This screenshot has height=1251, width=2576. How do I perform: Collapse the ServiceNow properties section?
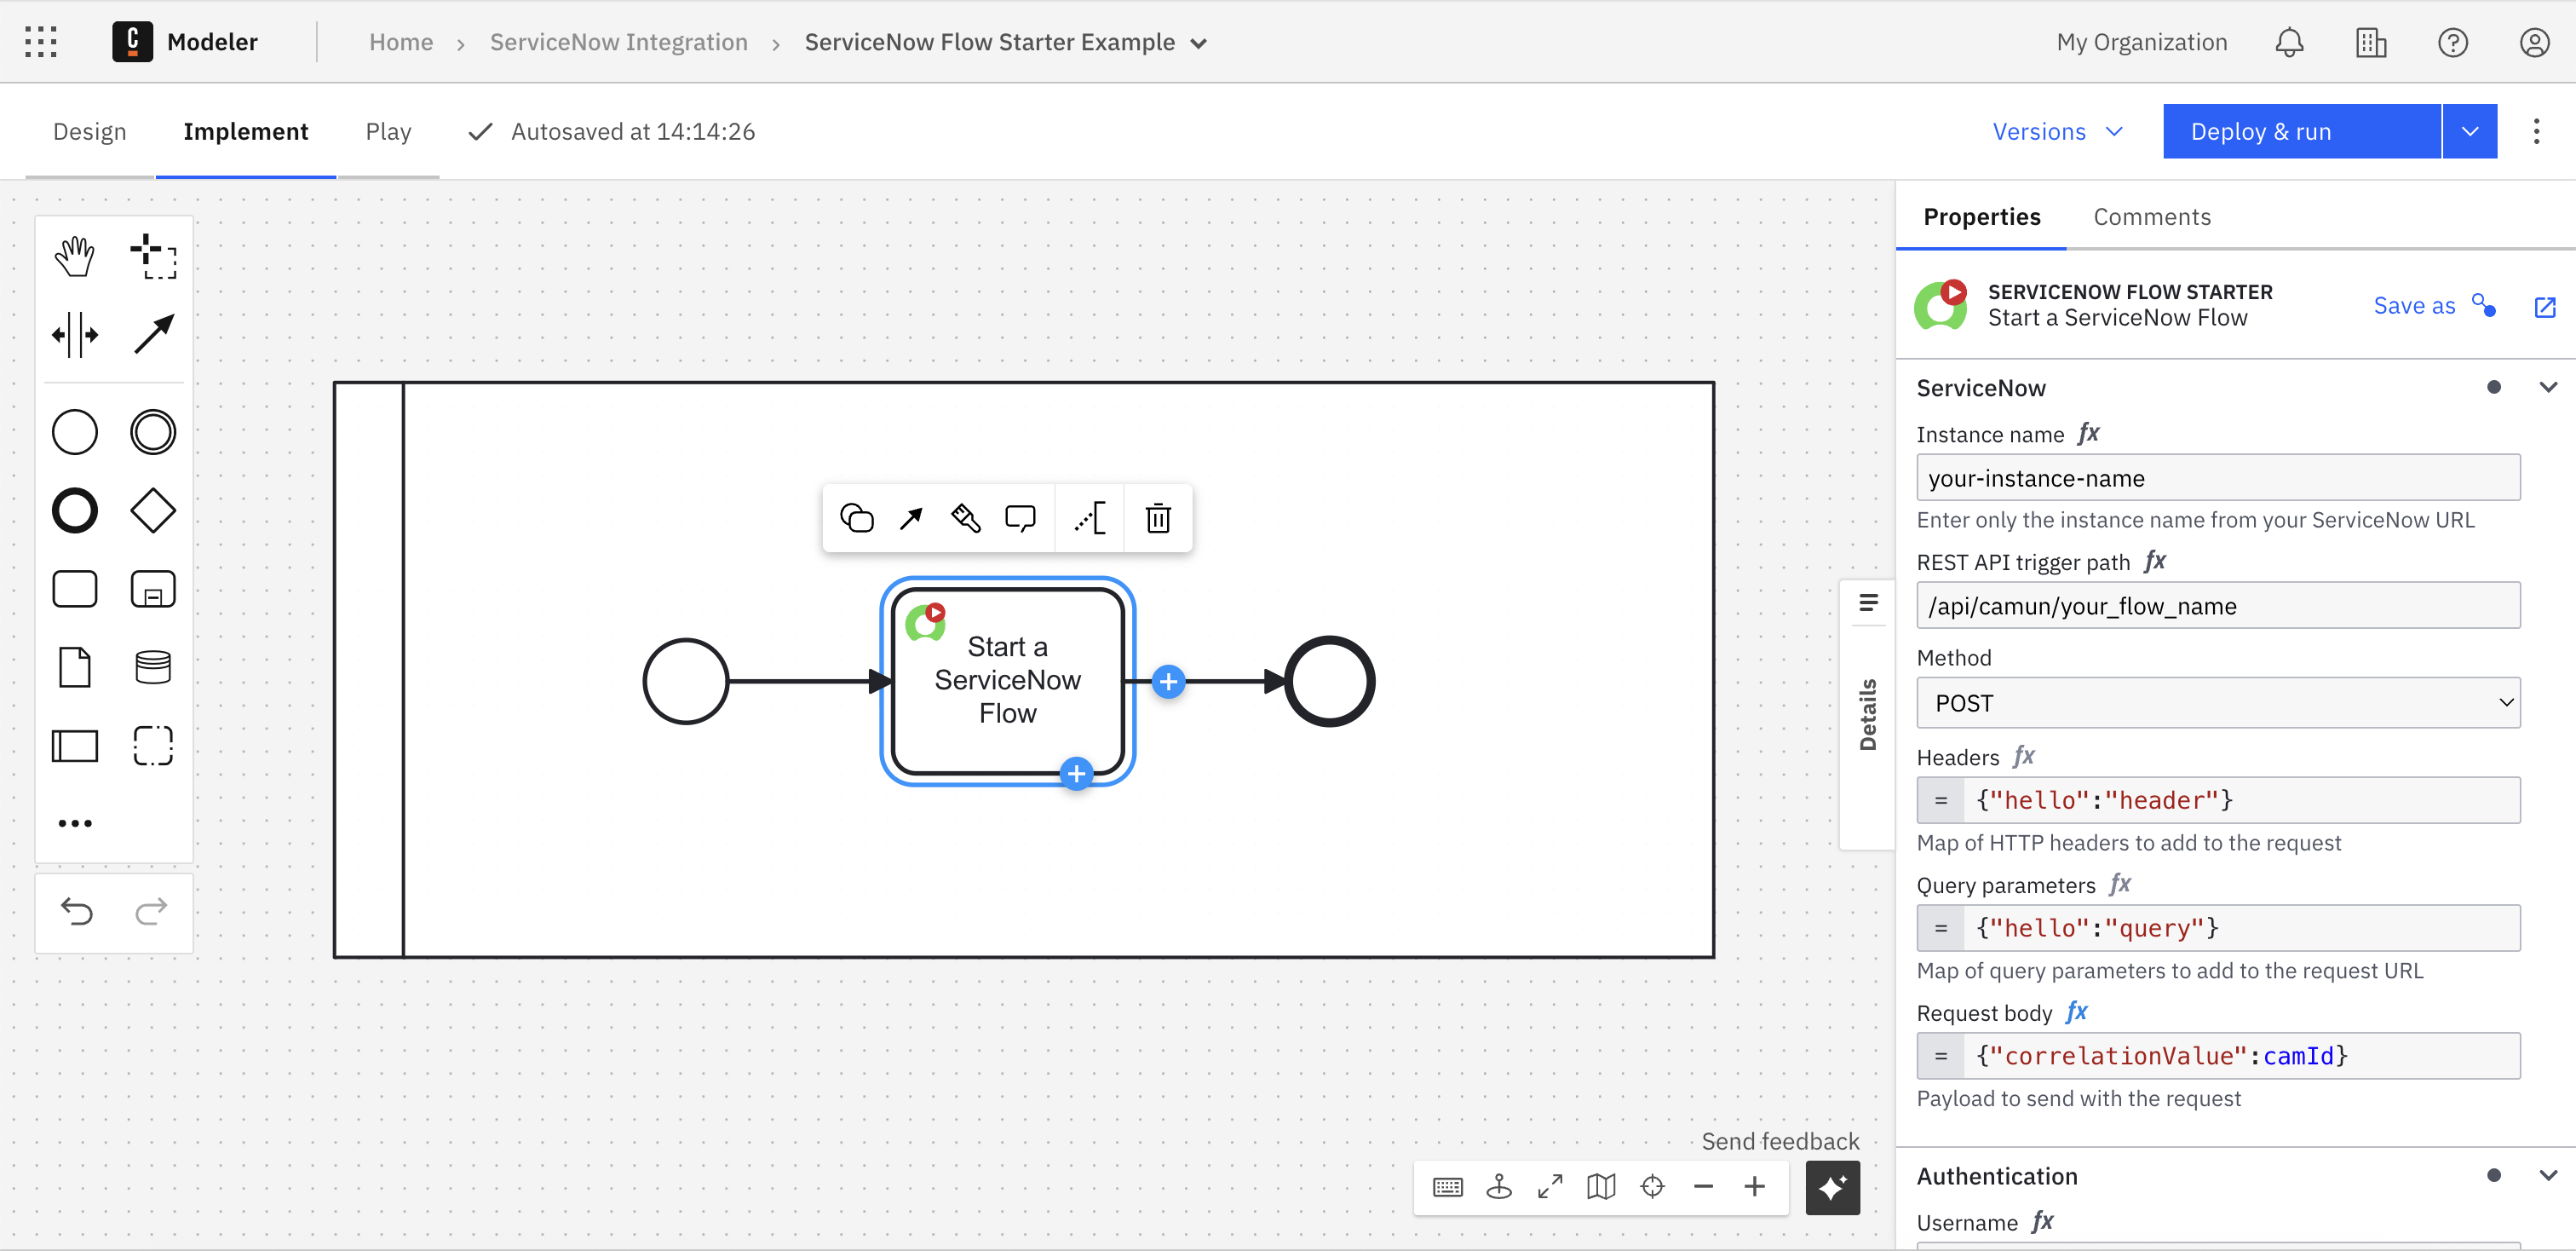pyautogui.click(x=2547, y=388)
